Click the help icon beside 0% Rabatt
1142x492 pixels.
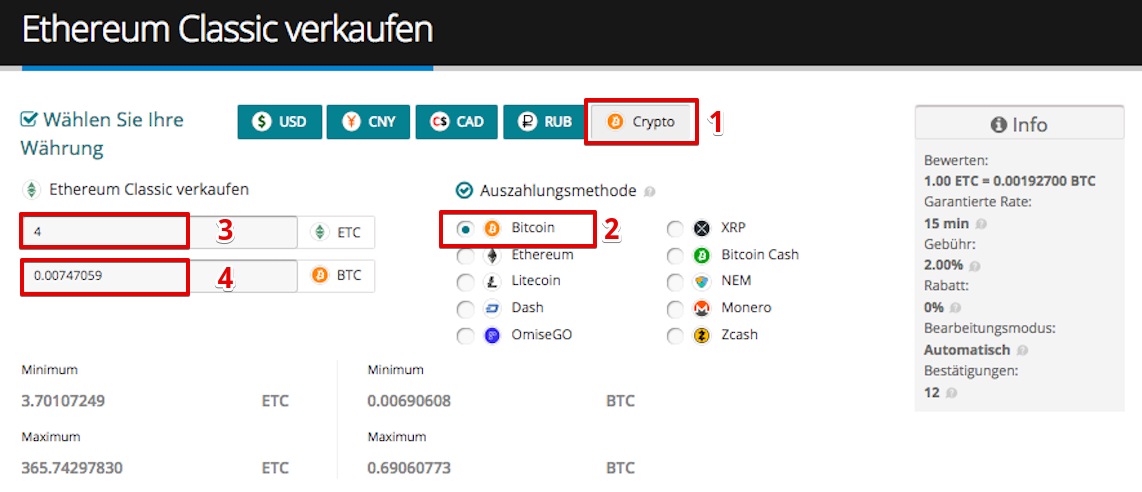point(954,308)
